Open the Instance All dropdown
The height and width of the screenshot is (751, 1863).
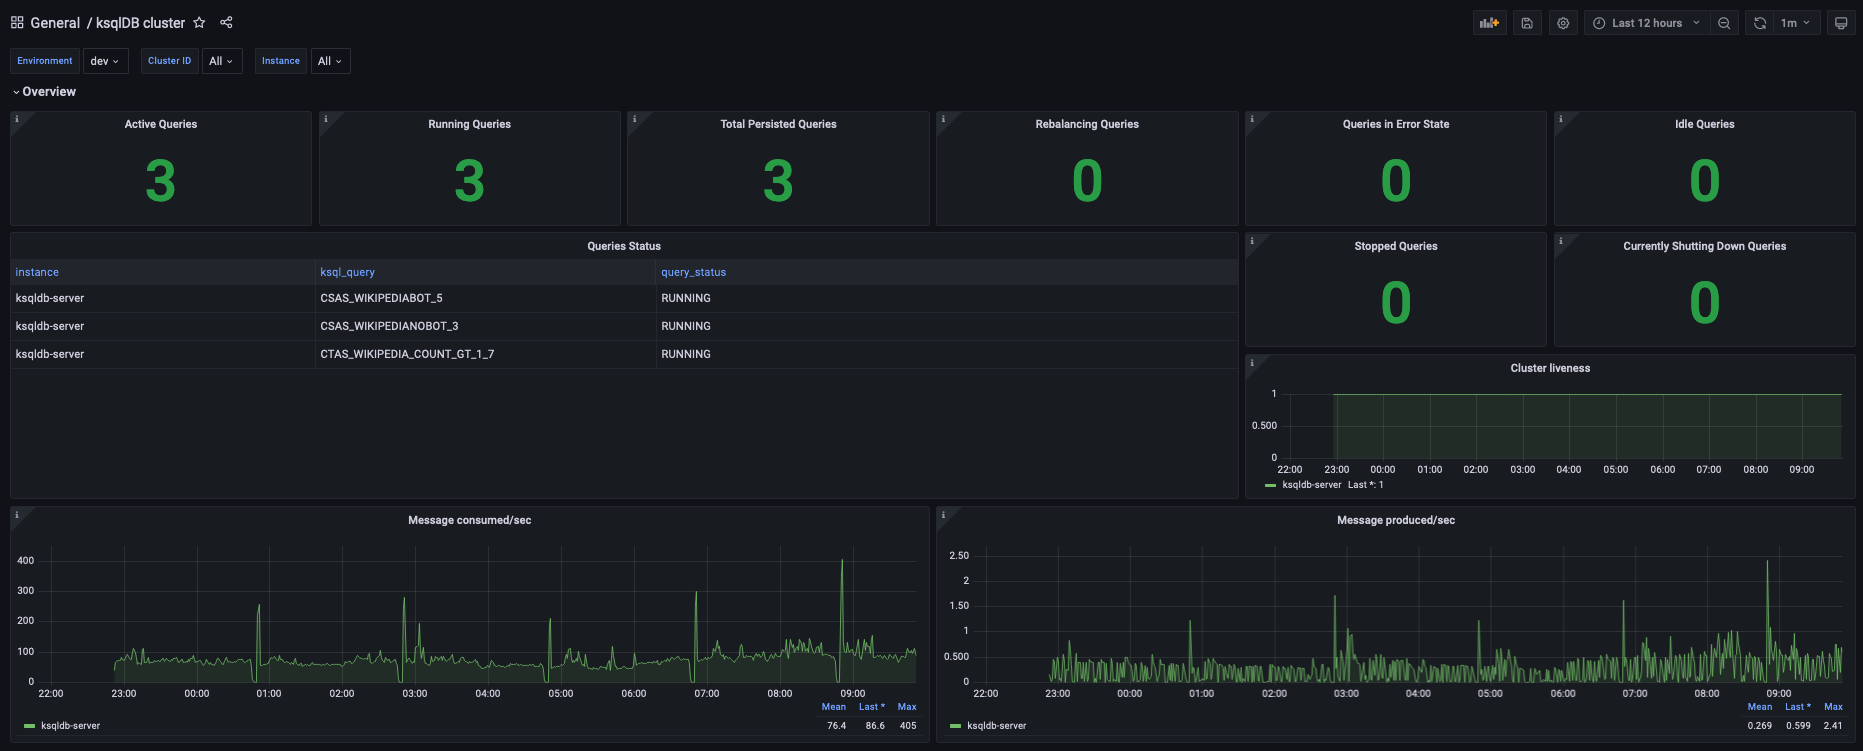pyautogui.click(x=330, y=61)
